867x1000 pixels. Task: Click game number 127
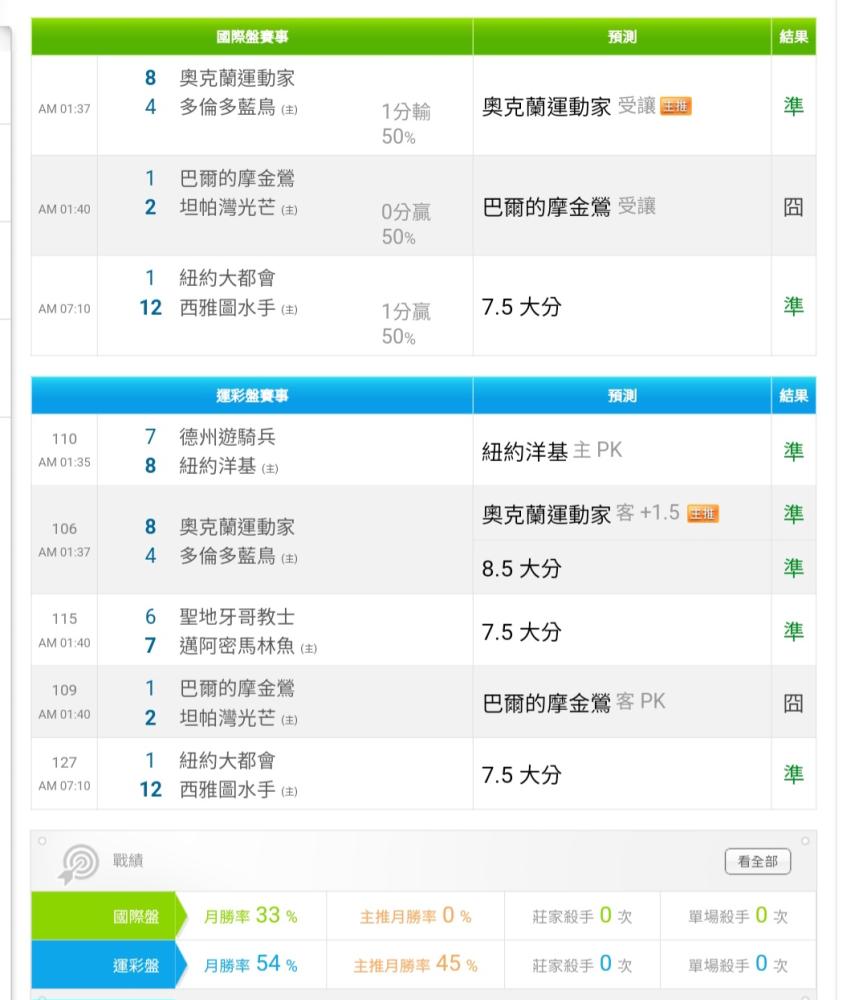point(64,763)
